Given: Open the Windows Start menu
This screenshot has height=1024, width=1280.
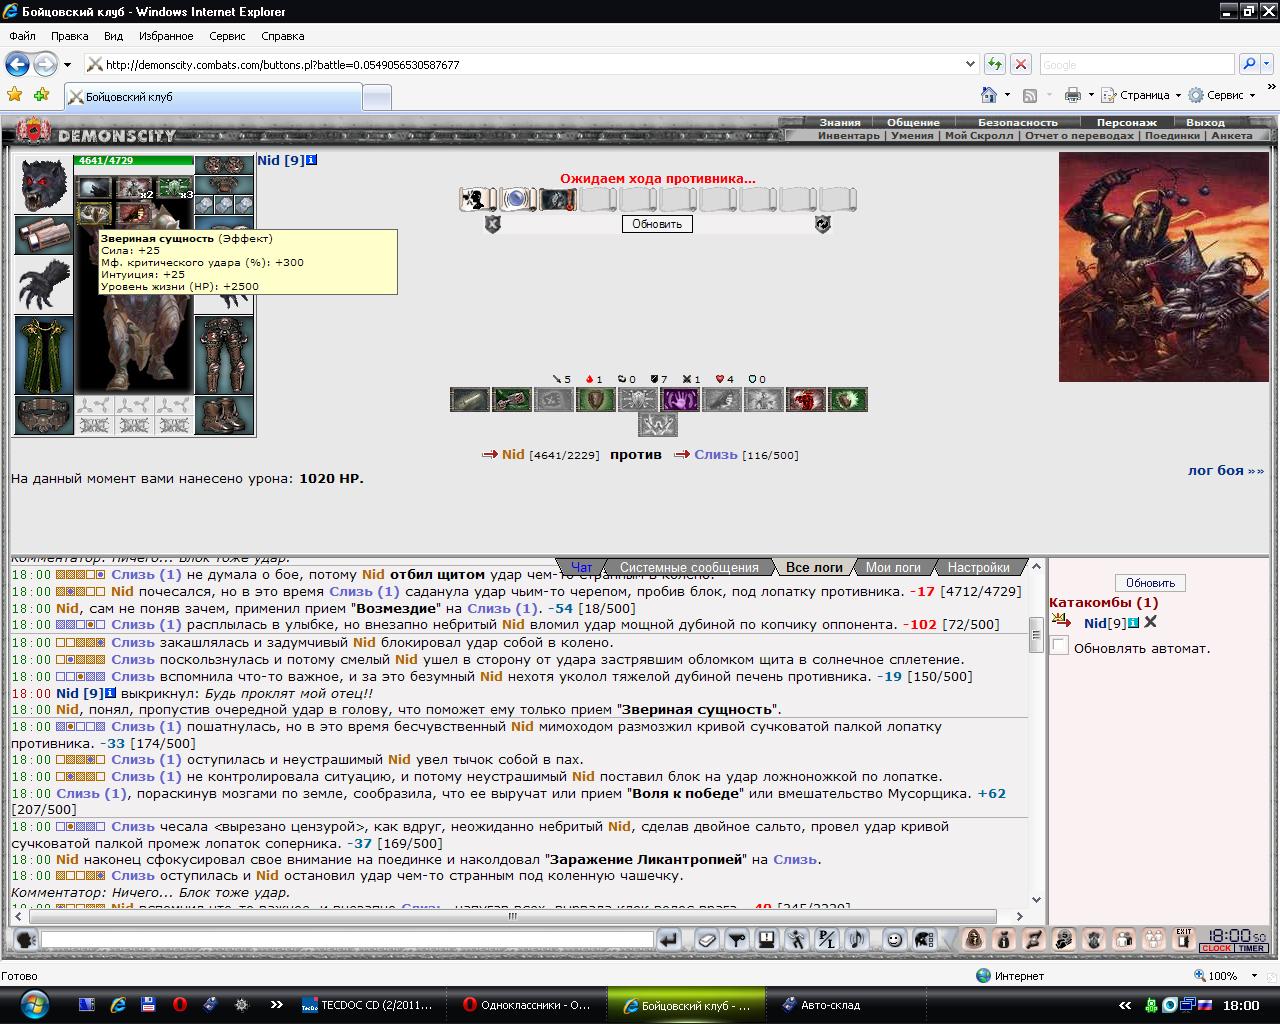Looking at the screenshot, I should click(x=33, y=1004).
